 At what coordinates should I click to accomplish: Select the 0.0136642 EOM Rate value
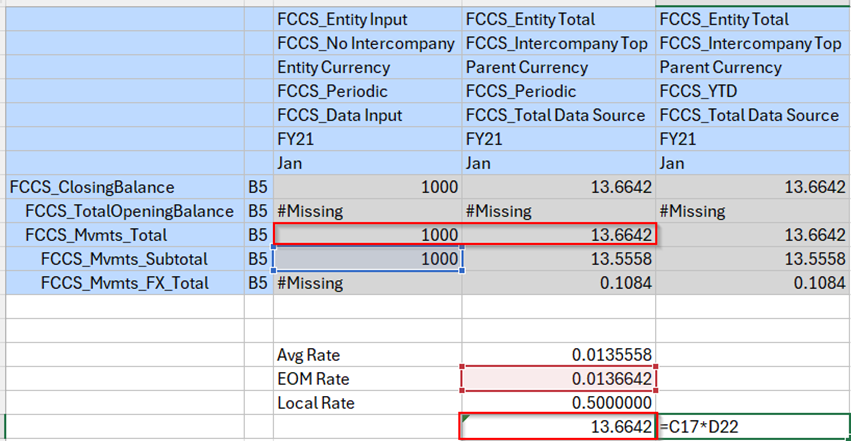click(x=558, y=379)
